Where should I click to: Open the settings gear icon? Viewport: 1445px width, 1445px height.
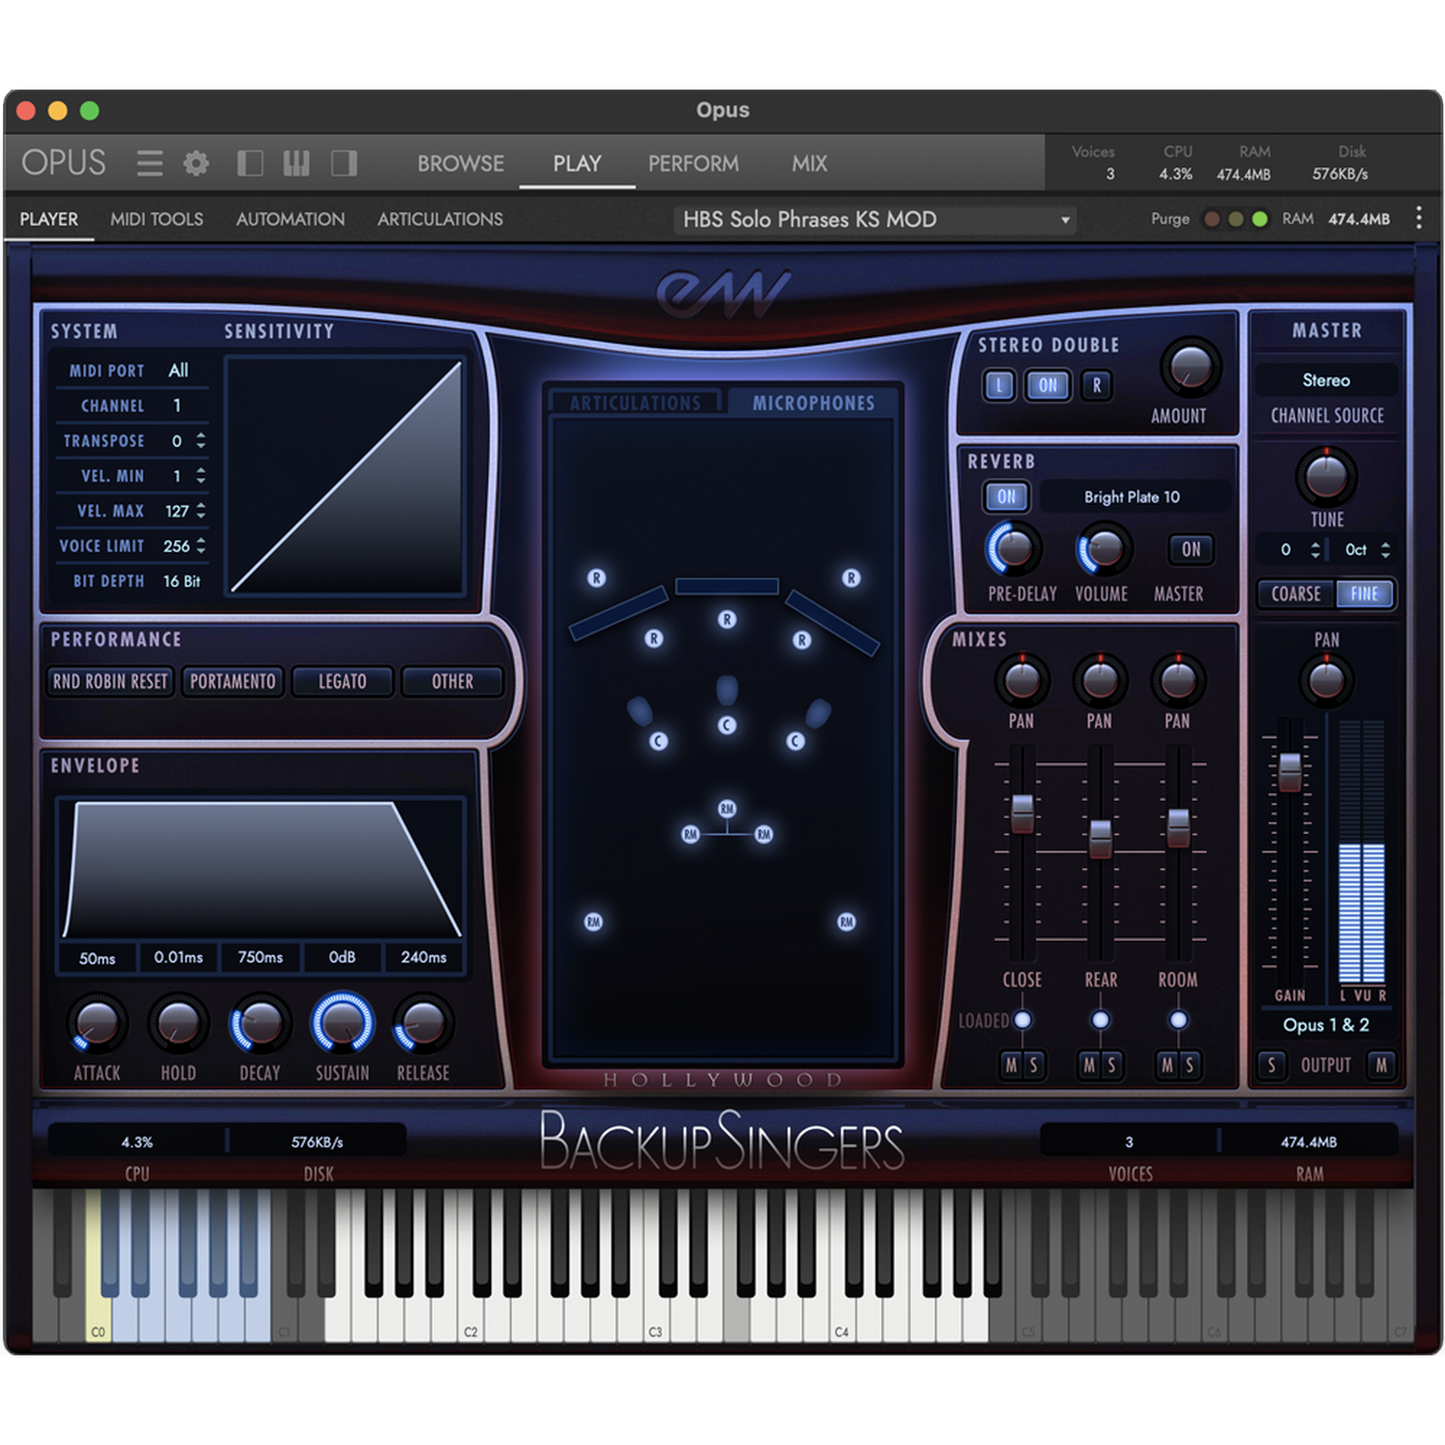tap(196, 163)
